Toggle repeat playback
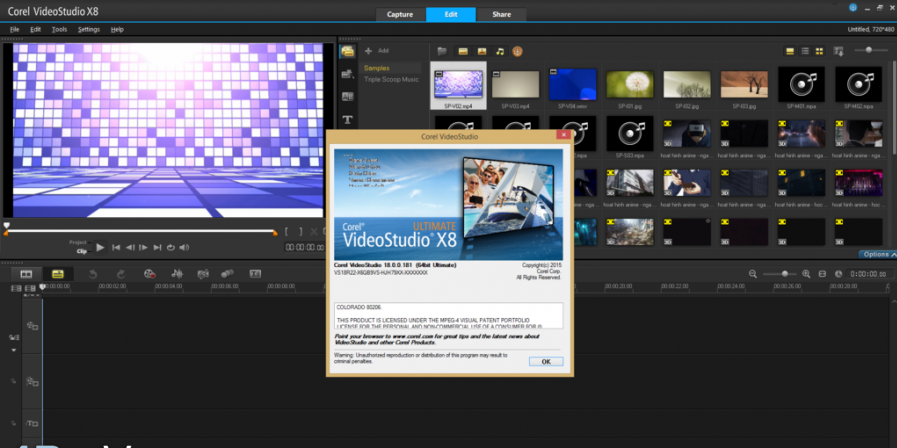897x448 pixels. [x=170, y=247]
